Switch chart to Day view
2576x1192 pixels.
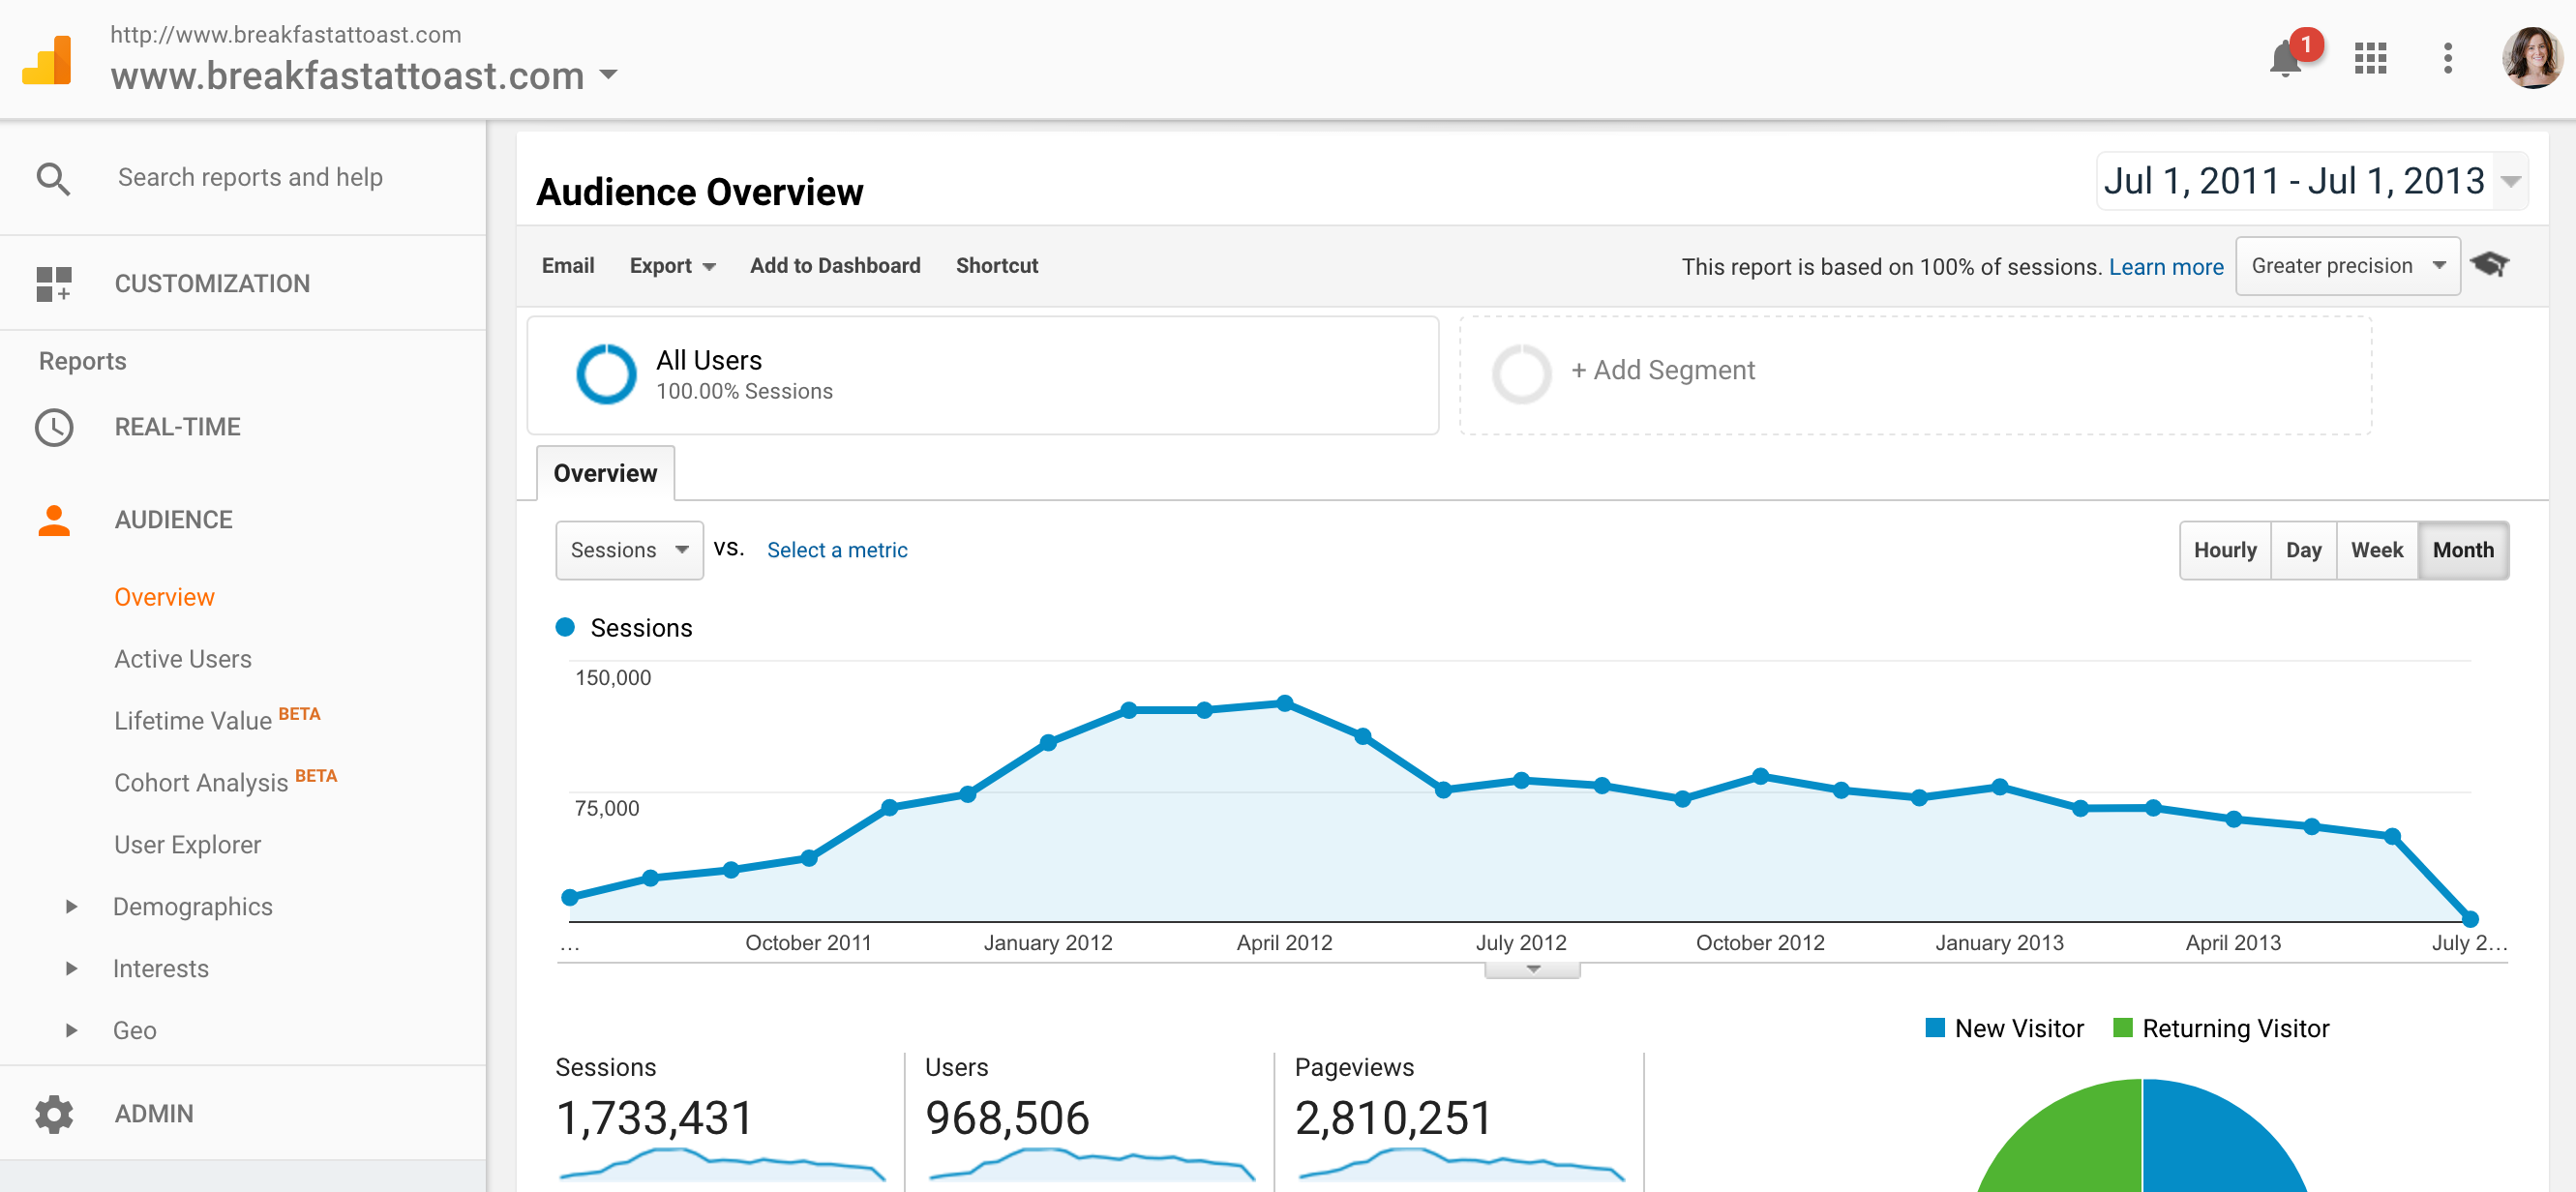[2303, 550]
